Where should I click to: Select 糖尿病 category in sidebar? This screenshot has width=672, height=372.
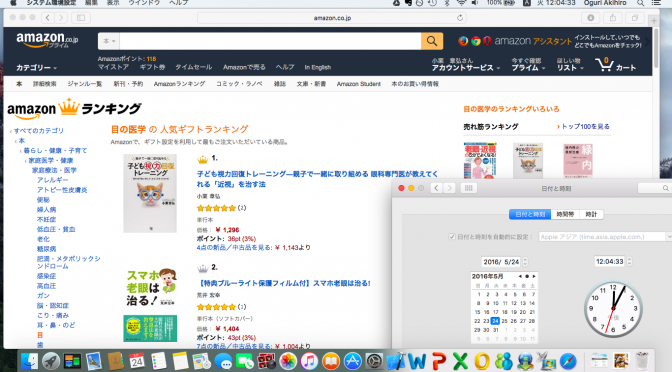pyautogui.click(x=46, y=249)
